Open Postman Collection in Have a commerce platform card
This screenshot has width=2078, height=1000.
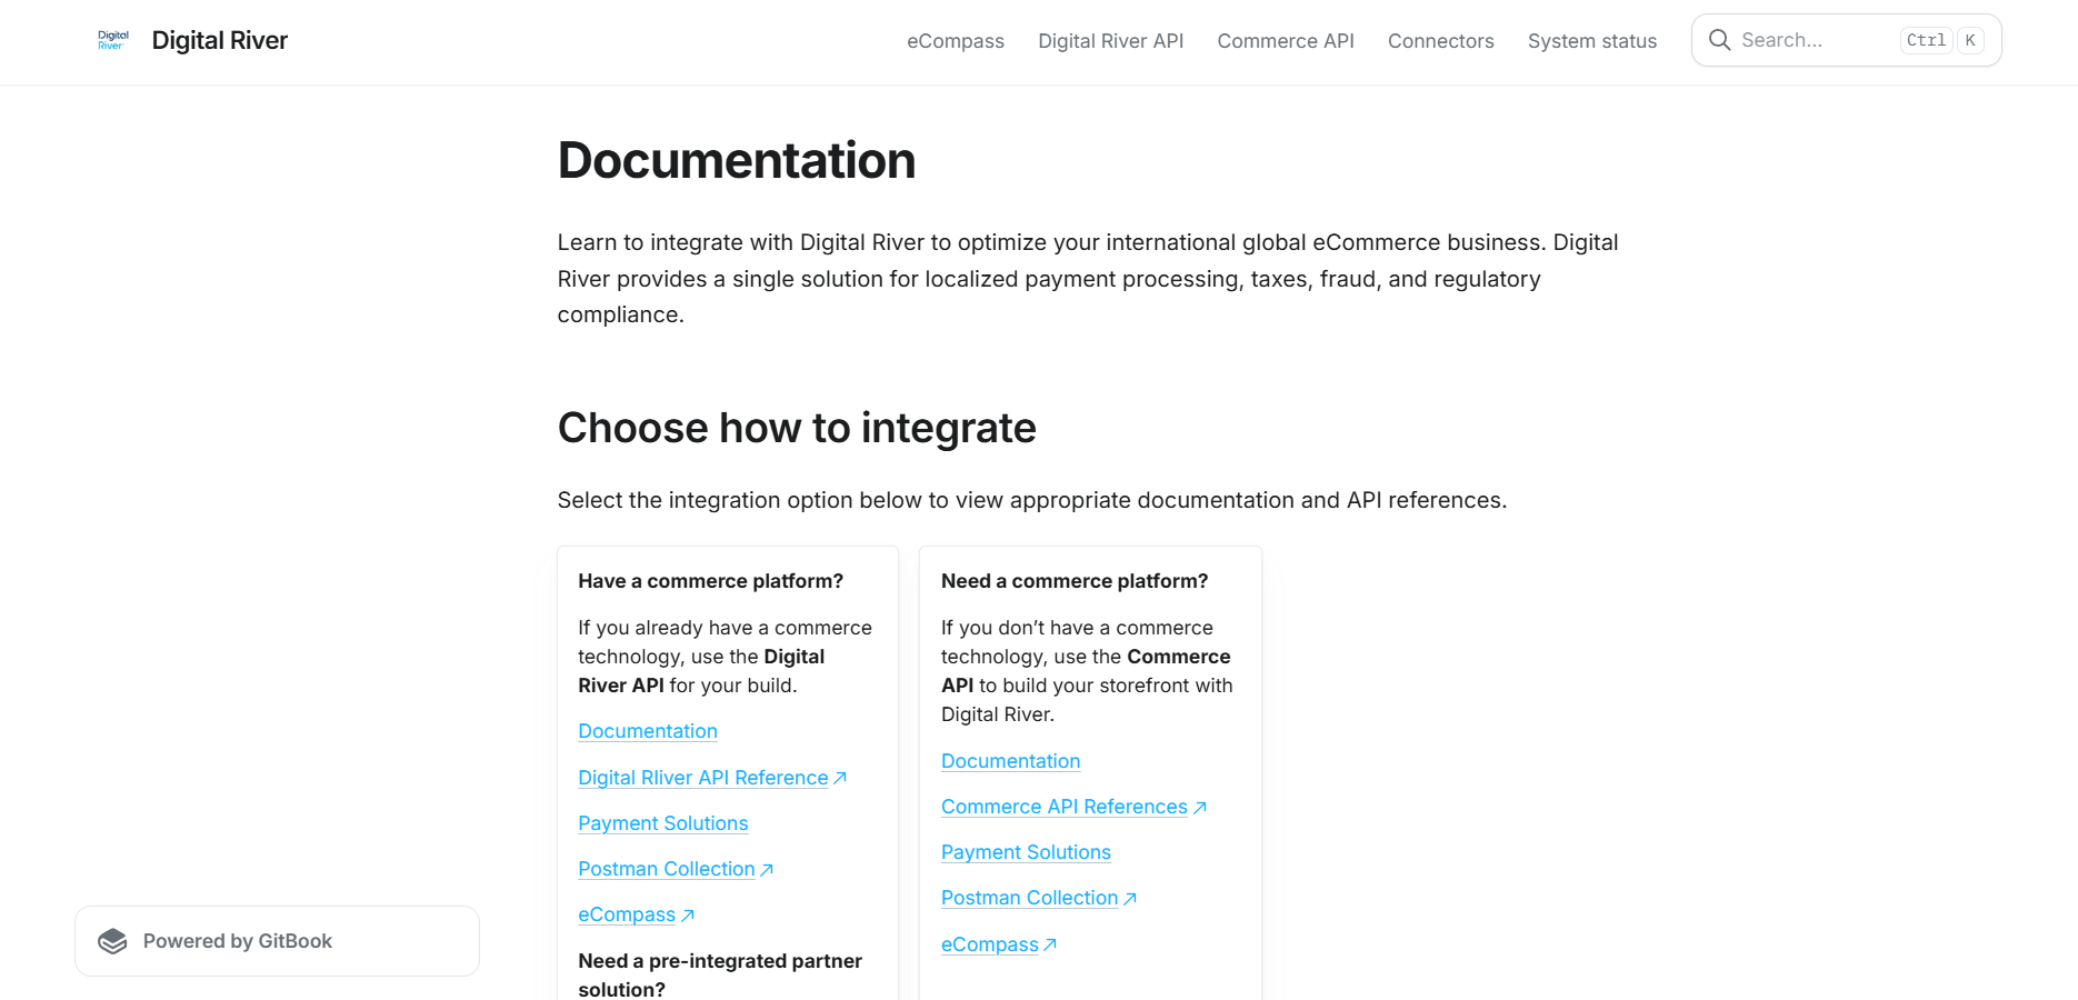point(666,869)
